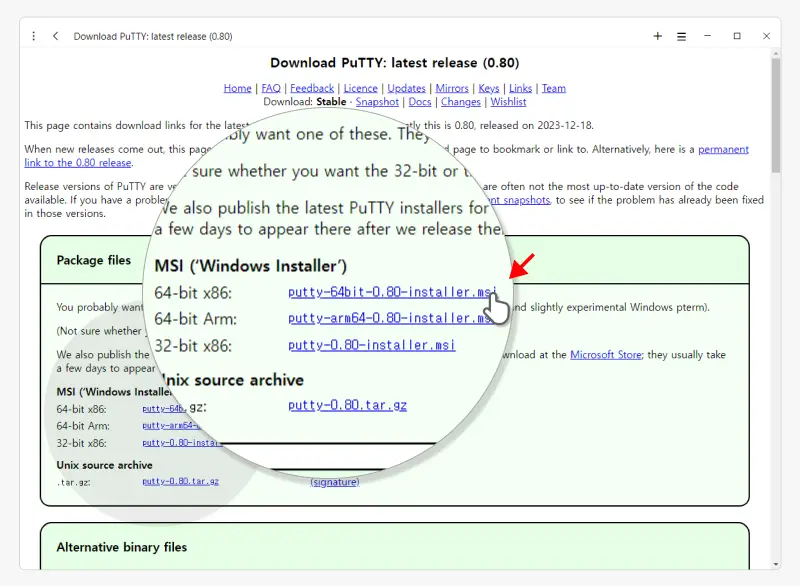Screen dimensions: 800x587
Task: Open a new tab with the plus icon
Action: 657,36
